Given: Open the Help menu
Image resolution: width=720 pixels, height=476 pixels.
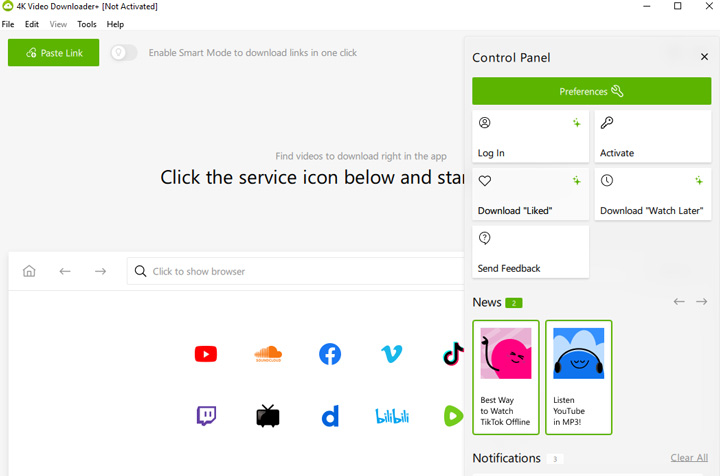Looking at the screenshot, I should (115, 24).
